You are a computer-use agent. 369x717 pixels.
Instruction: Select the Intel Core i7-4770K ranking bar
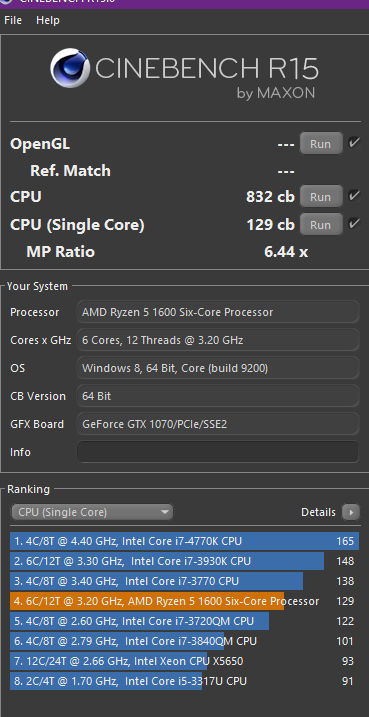[184, 541]
